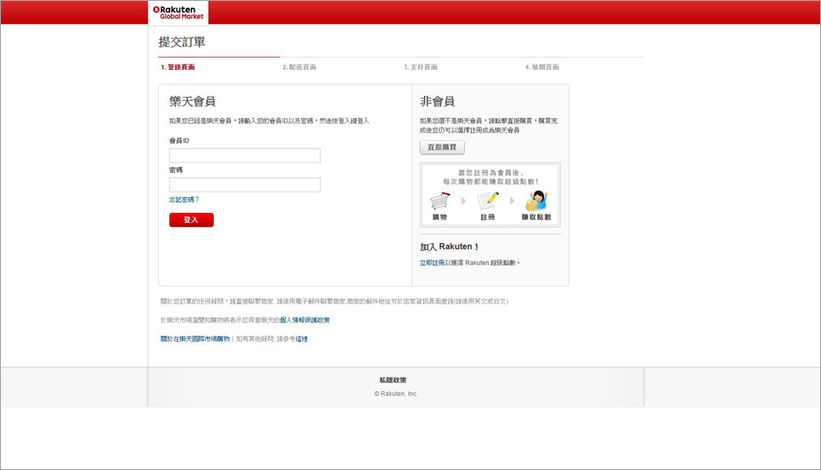
Task: Open the 個人情報保護政策 privacy protection link
Action: [x=304, y=320]
